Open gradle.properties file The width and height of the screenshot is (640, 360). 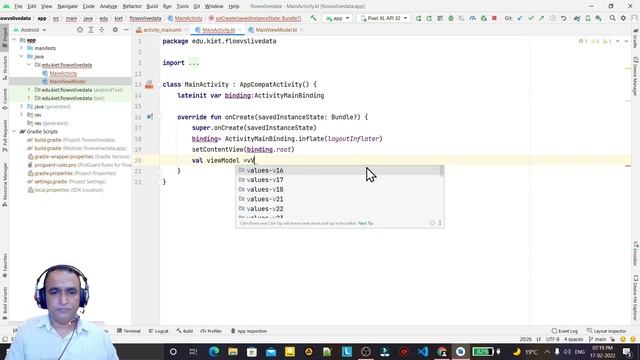72,173
